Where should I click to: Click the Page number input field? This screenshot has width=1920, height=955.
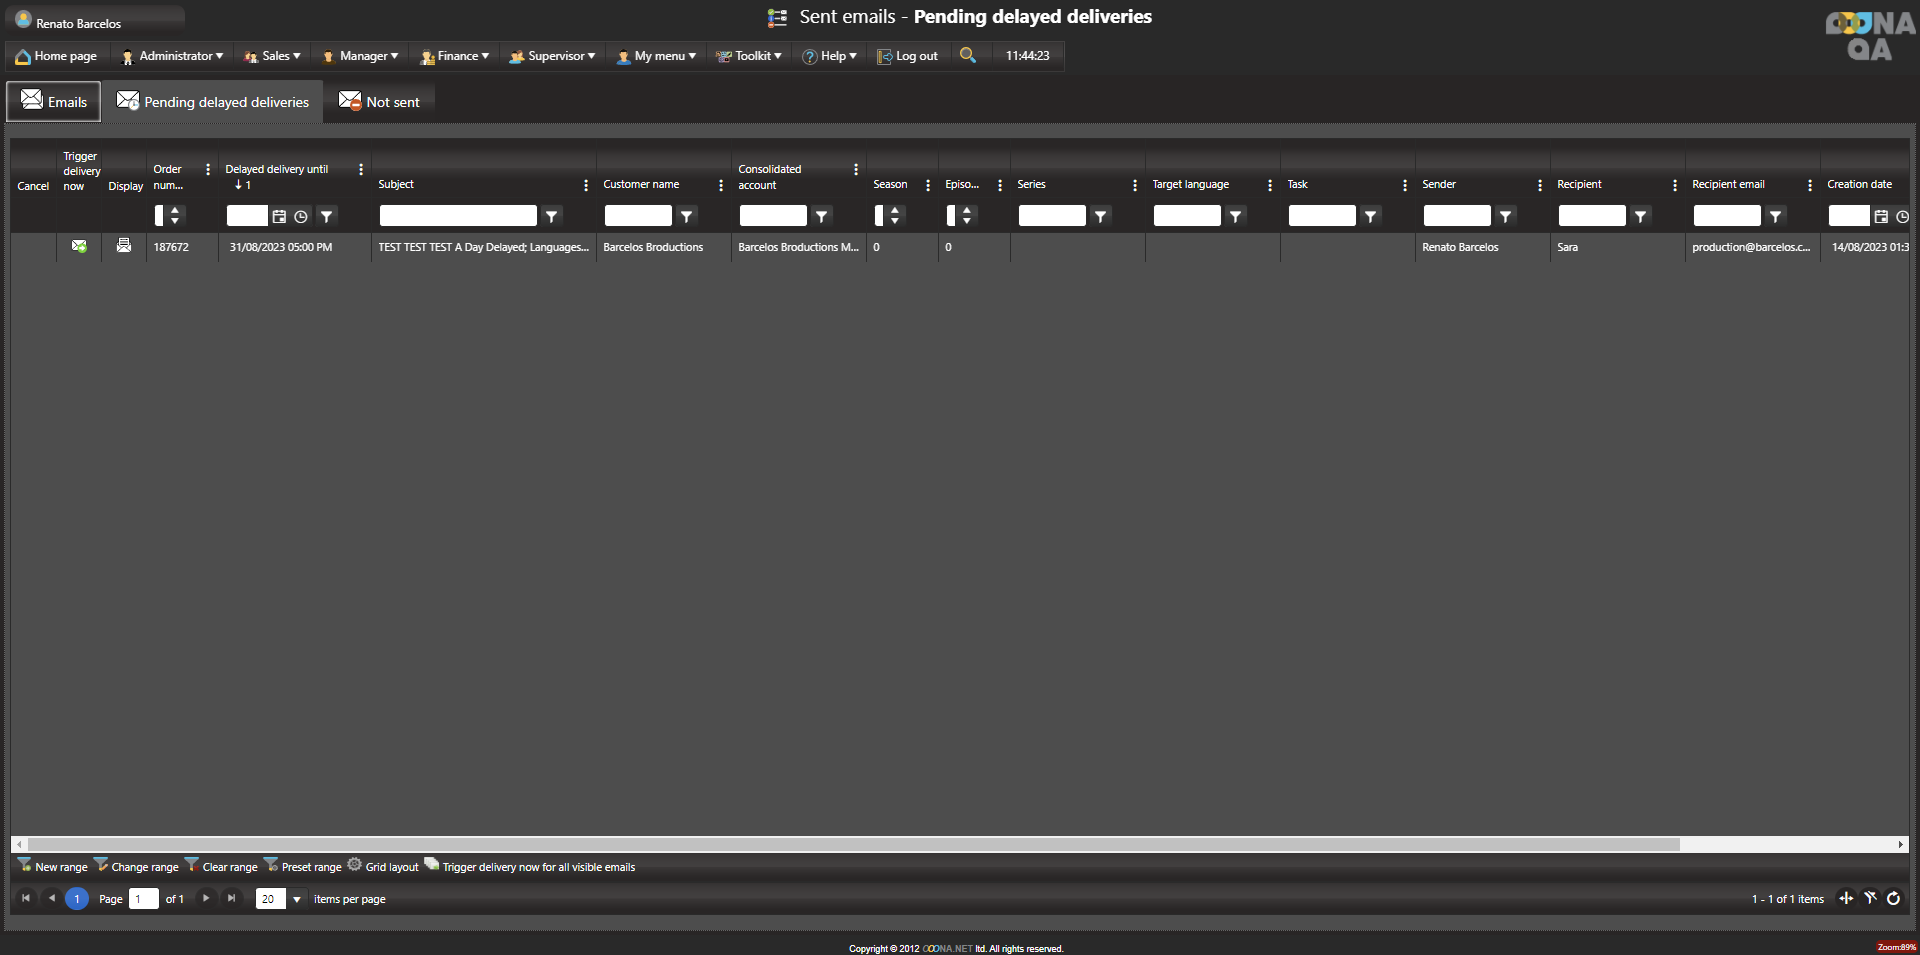(144, 899)
